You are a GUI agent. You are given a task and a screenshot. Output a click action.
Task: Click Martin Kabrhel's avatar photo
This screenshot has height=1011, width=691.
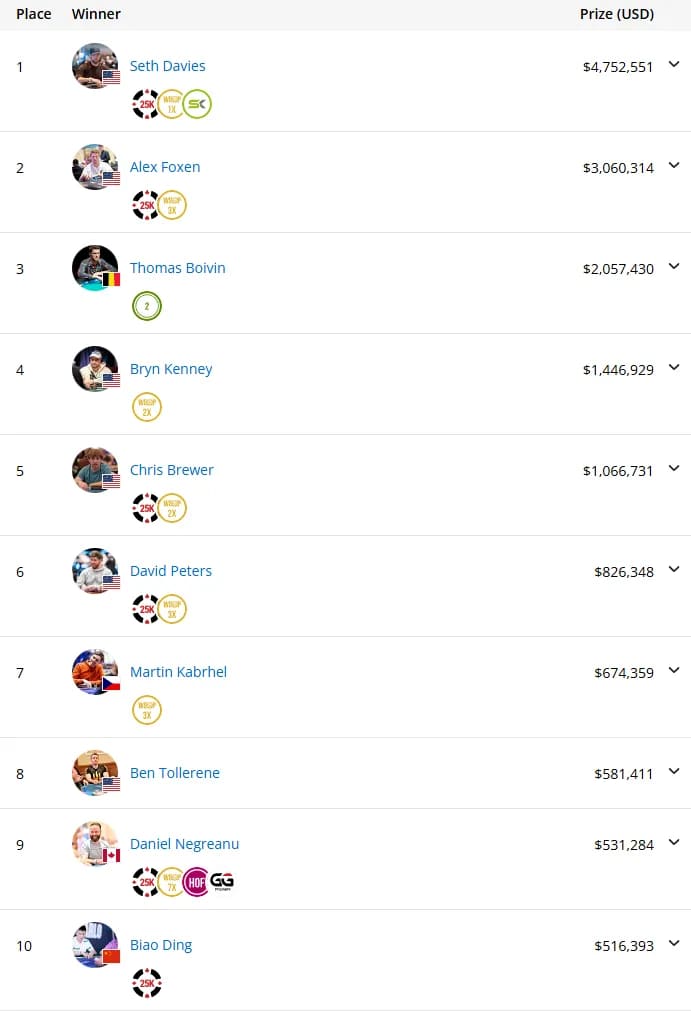(95, 672)
